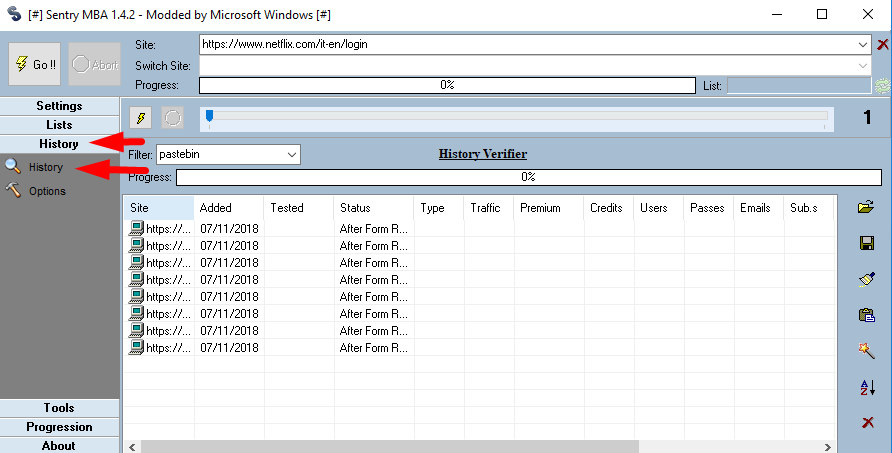
Task: Click the lightning bolt icon in the History Verifier toolbar
Action: point(142,118)
